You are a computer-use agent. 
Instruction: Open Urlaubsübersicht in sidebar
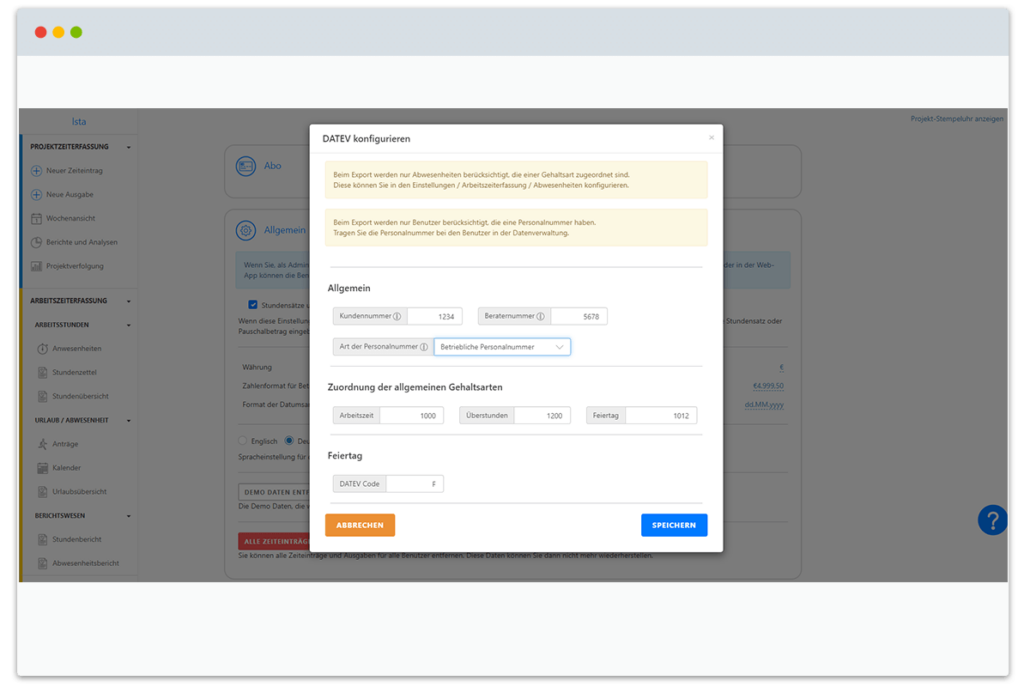pos(79,492)
